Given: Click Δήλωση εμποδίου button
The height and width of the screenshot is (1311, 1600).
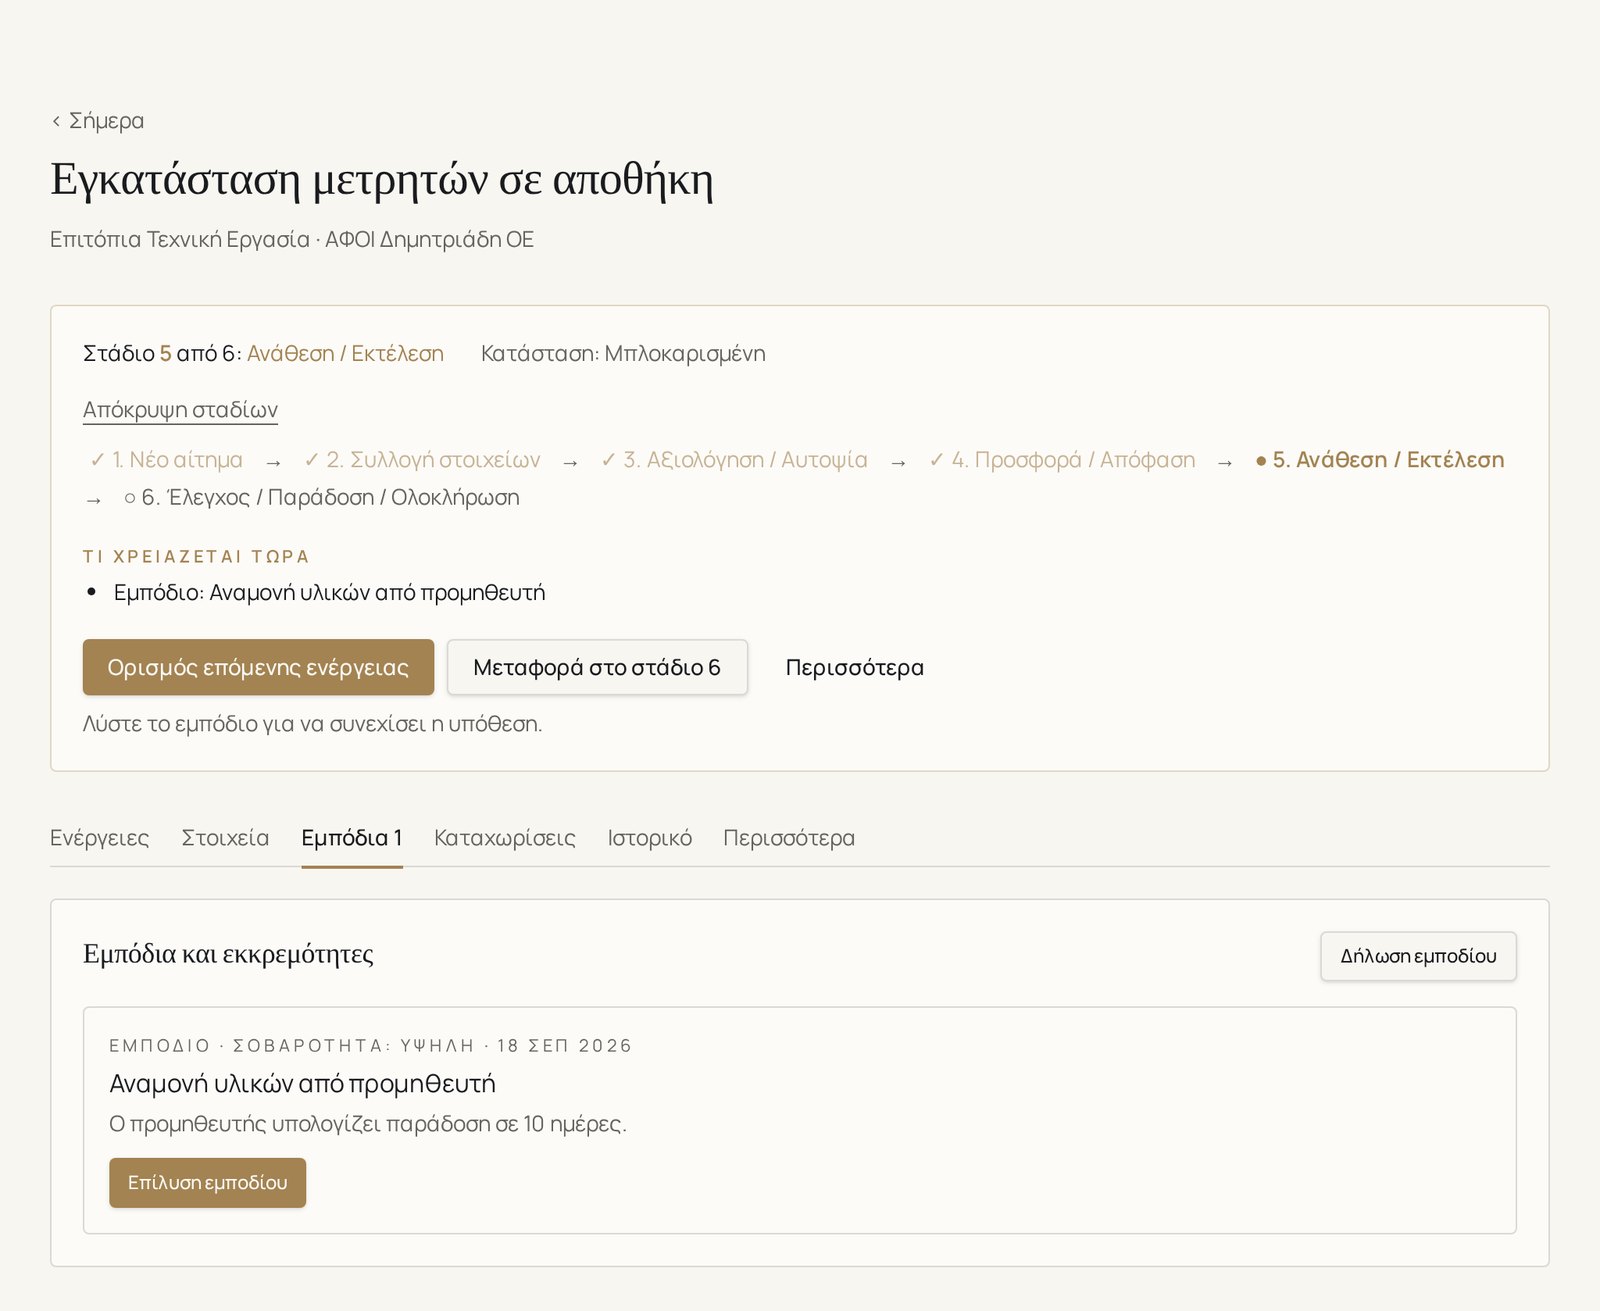Looking at the screenshot, I should 1418,956.
